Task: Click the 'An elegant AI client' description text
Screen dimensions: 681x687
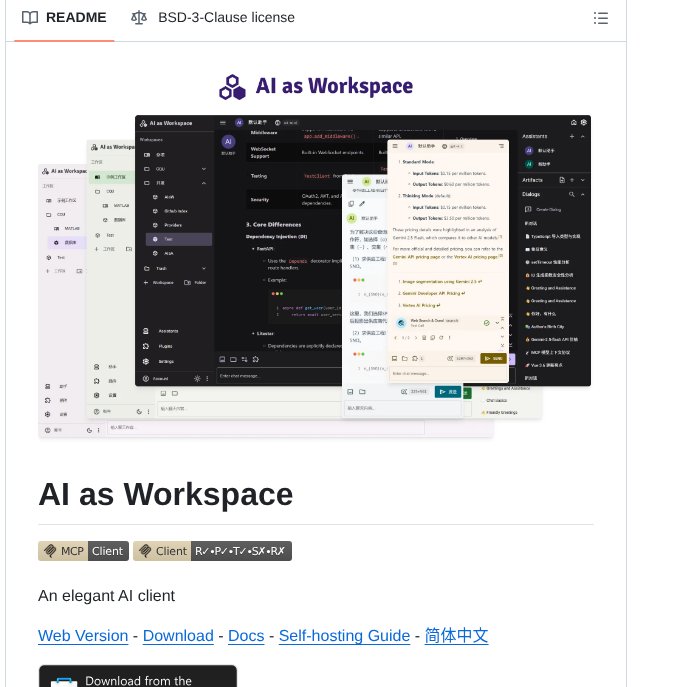Action: (x=106, y=595)
